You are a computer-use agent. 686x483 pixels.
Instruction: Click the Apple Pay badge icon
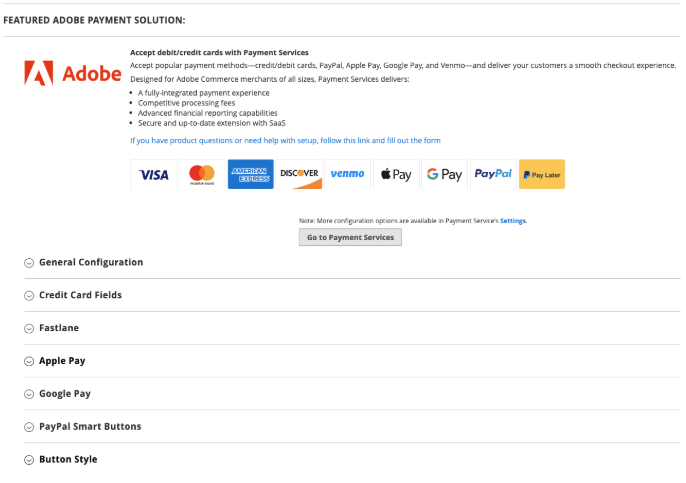[x=396, y=174]
